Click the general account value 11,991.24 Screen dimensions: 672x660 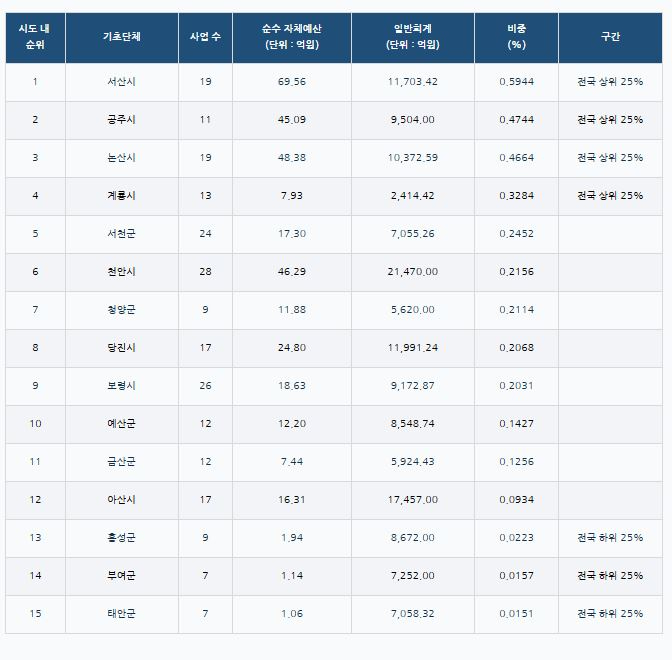[413, 348]
